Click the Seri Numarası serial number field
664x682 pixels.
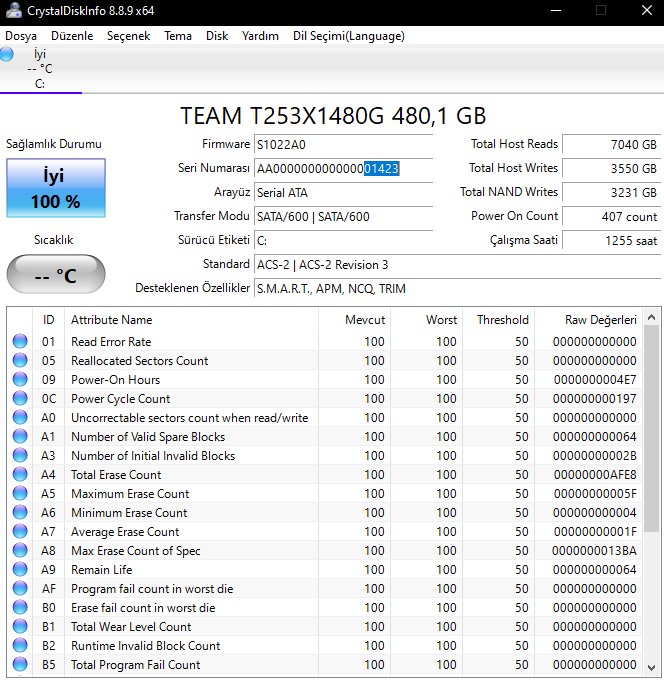pos(343,168)
